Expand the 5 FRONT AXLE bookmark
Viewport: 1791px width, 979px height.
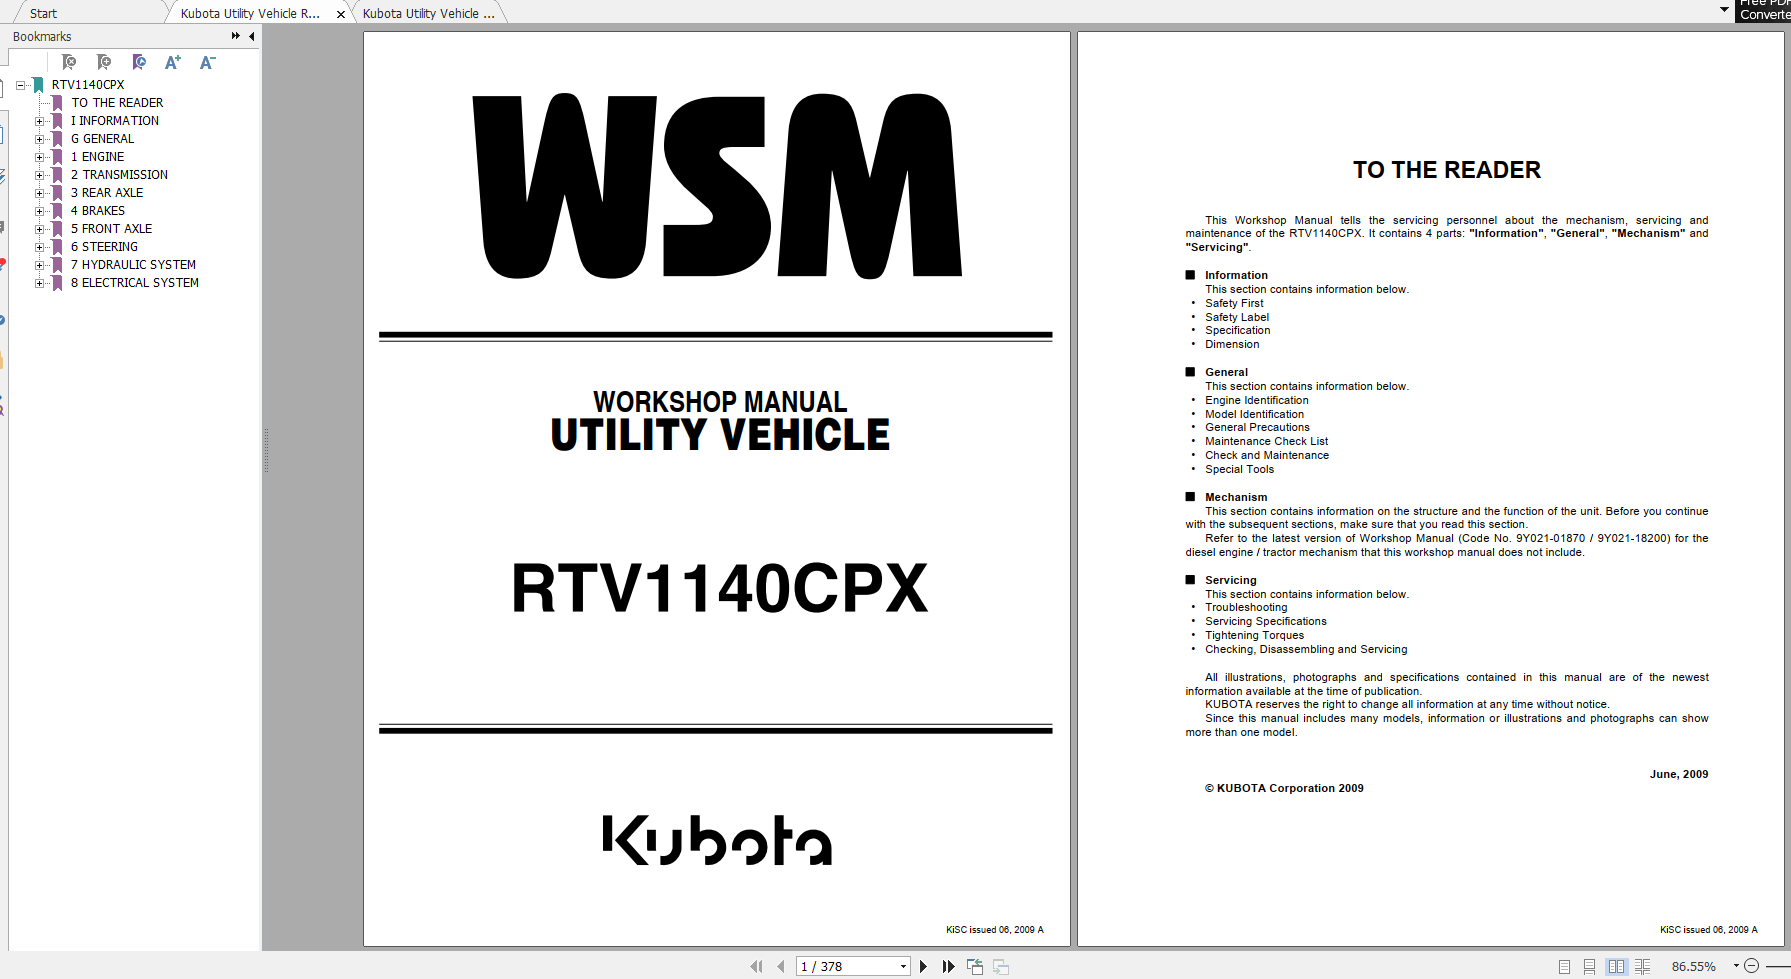pos(40,229)
